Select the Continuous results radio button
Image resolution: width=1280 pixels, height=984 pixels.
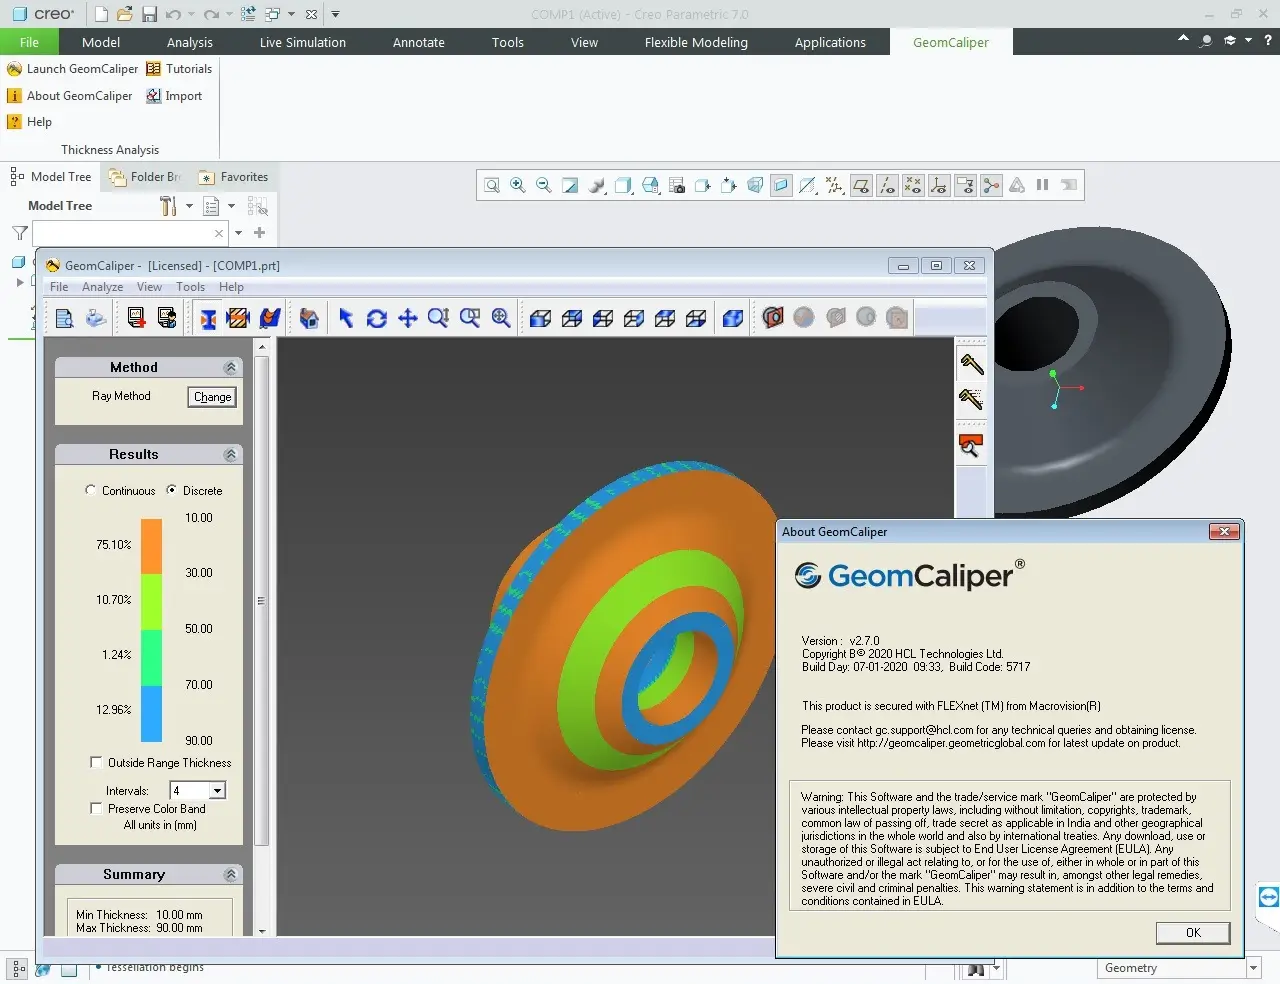tap(91, 490)
